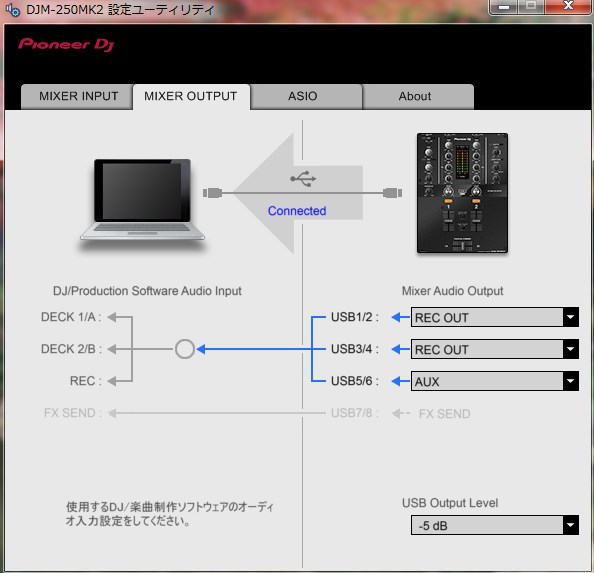Click the DECK 1/A label
Viewport: 594px width, 573px height.
pyautogui.click(x=71, y=317)
